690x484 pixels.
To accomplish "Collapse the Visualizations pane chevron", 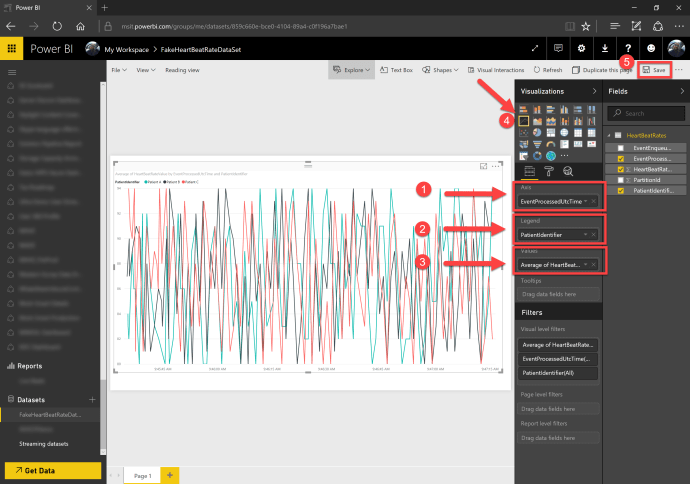I will pyautogui.click(x=594, y=91).
